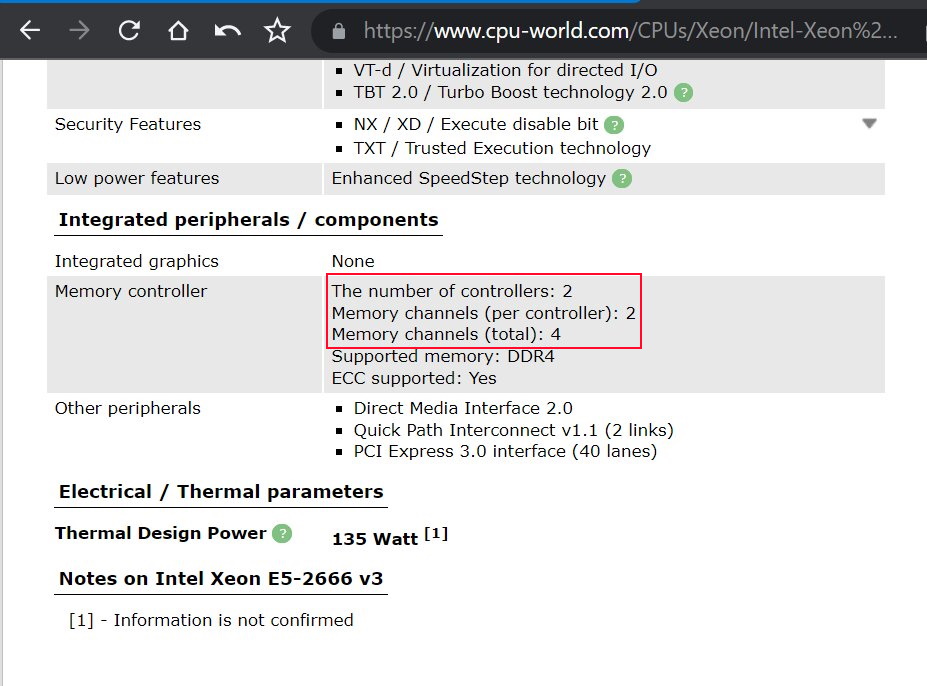Click 'Memory channels (total): 4' text
This screenshot has height=686, width=927.
point(446,334)
